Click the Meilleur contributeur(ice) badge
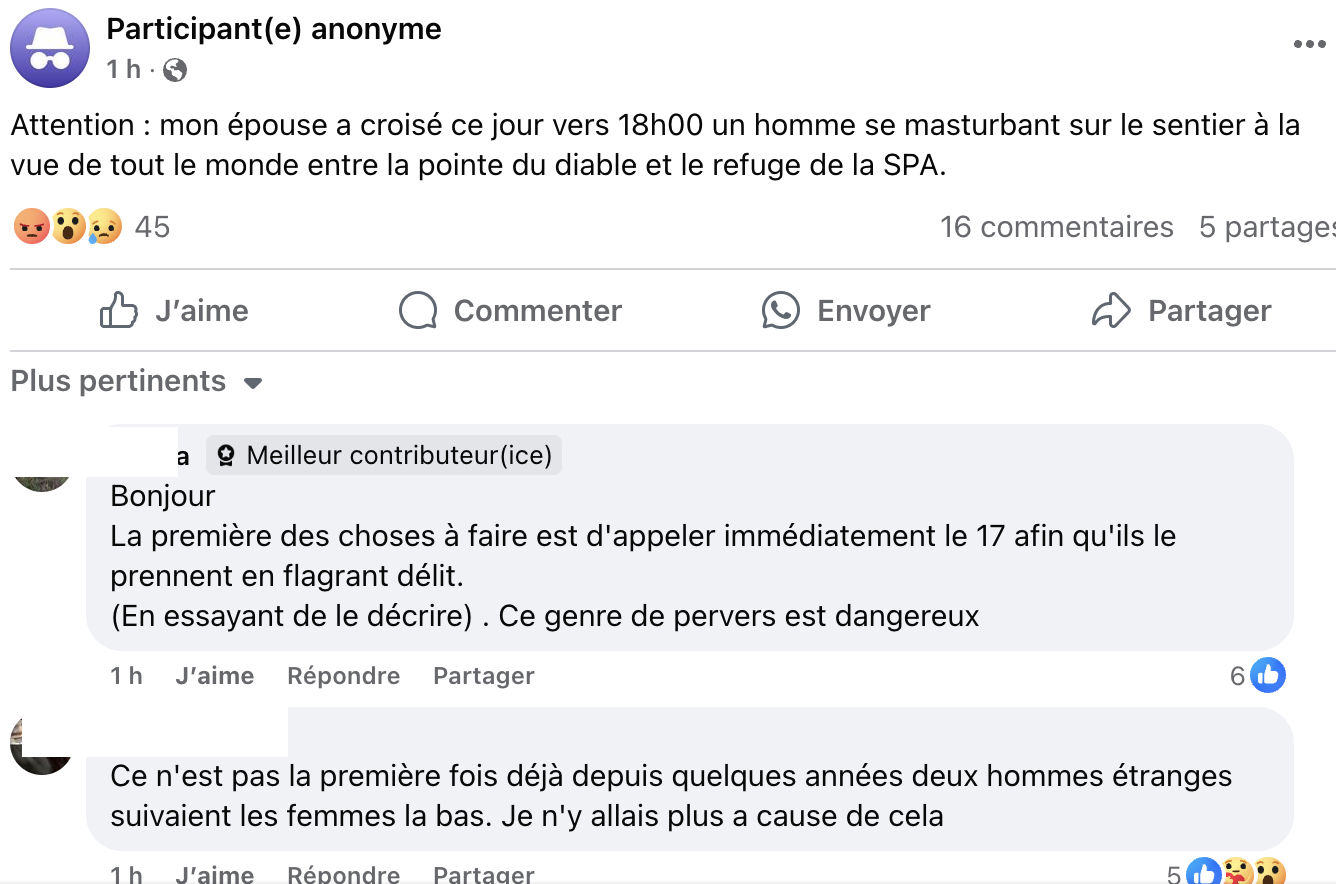This screenshot has width=1336, height=884. (385, 456)
